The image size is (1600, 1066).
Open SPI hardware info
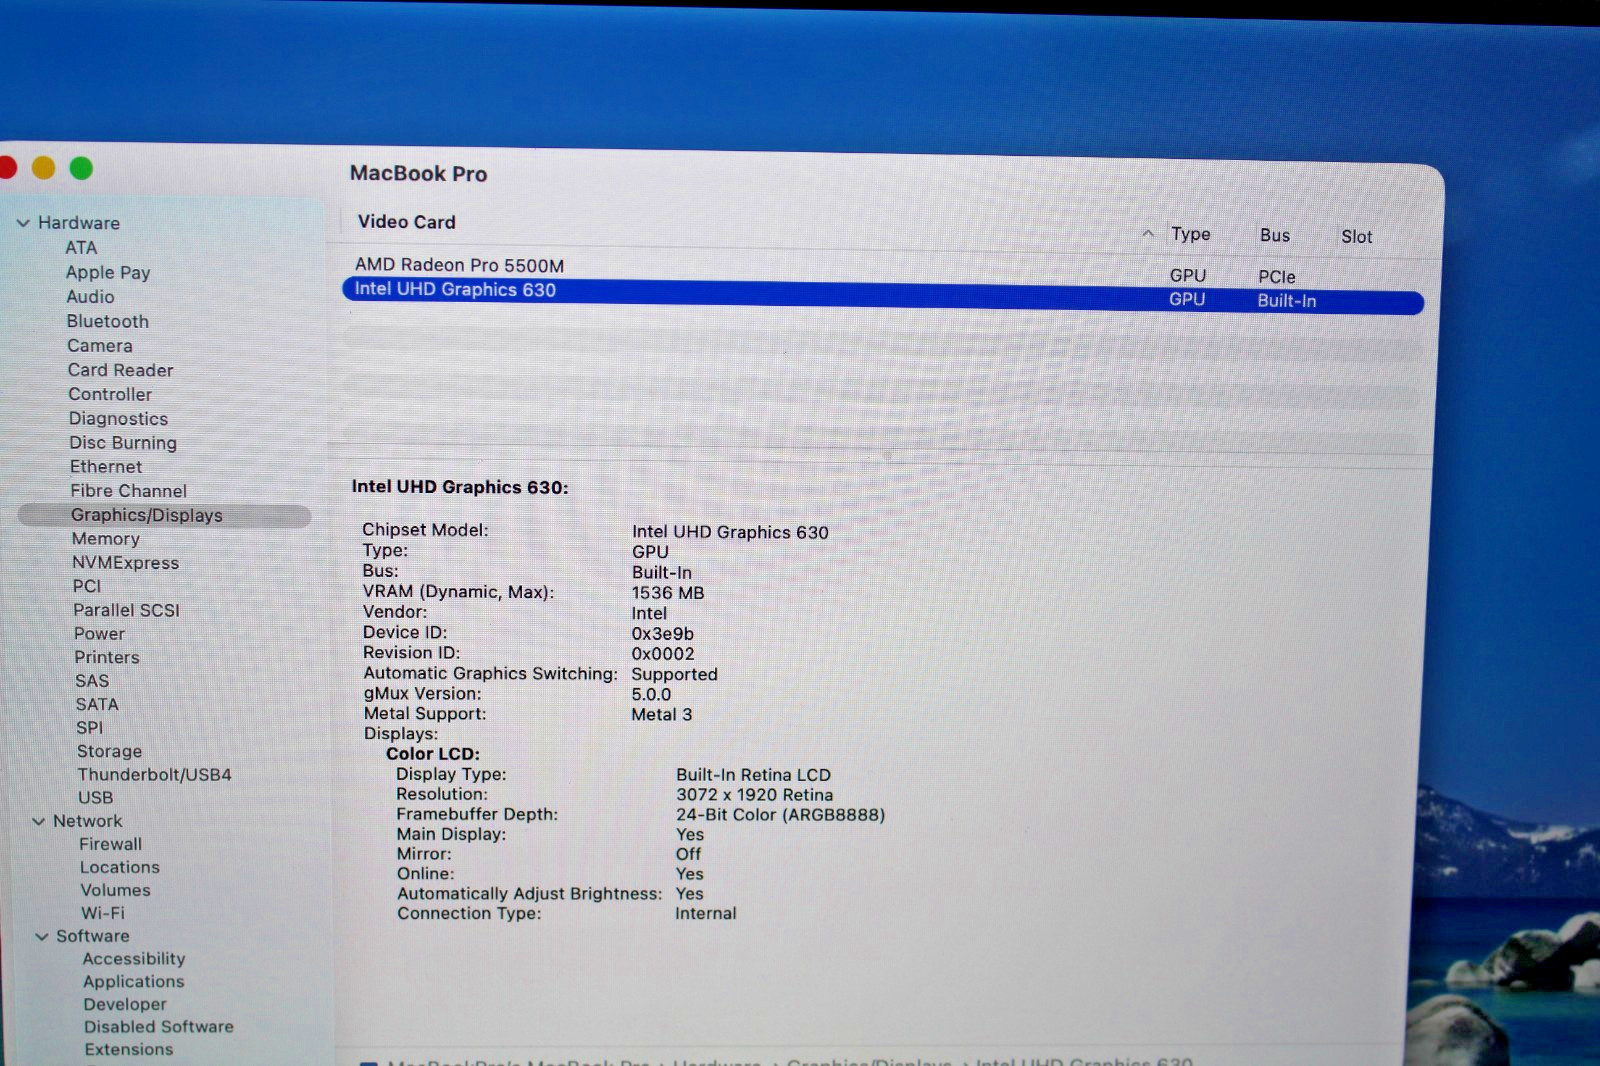click(x=90, y=728)
